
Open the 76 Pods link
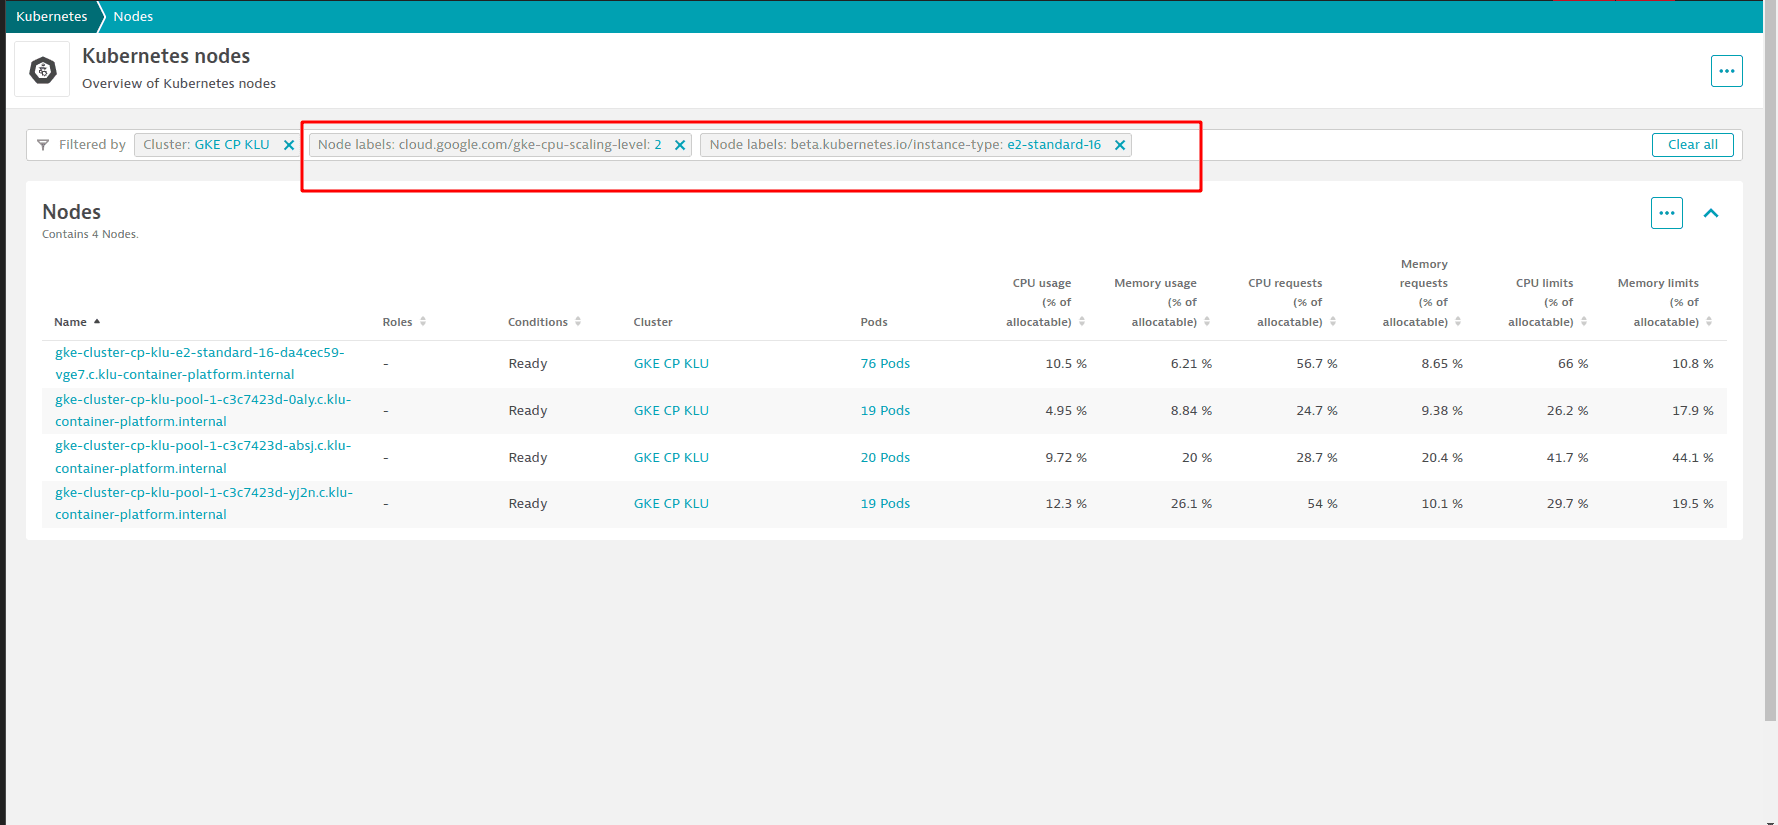click(885, 364)
